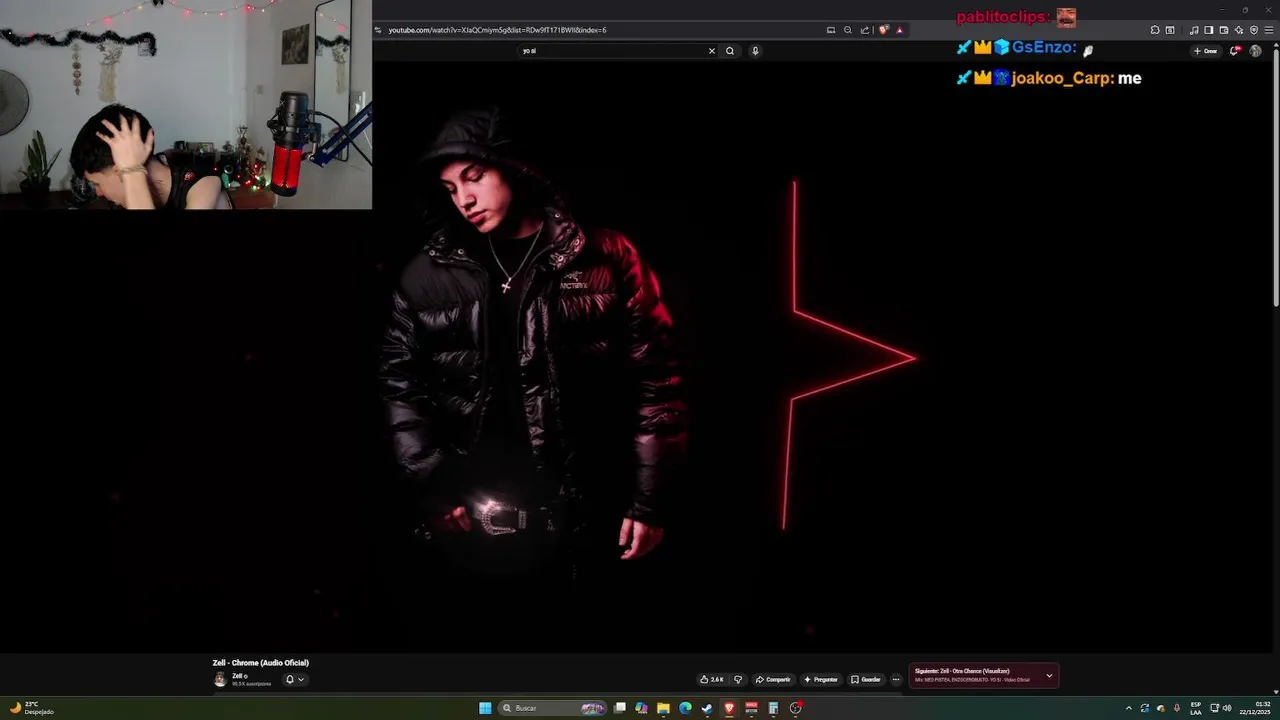Screen dimensions: 1280x720
Task: Open more actions three-dot menu under video
Action: coord(896,679)
